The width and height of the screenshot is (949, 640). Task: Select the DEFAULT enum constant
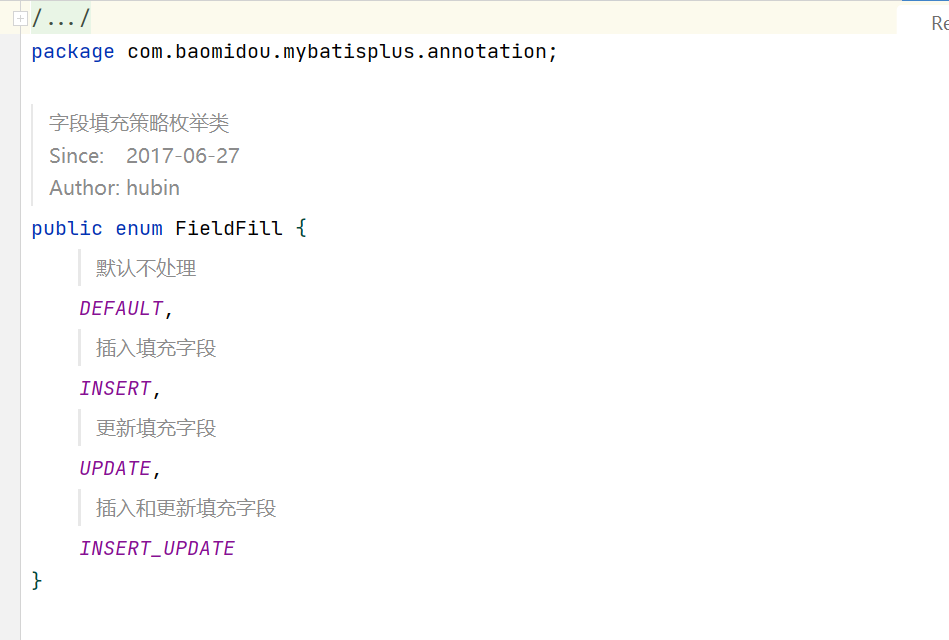pos(121,309)
